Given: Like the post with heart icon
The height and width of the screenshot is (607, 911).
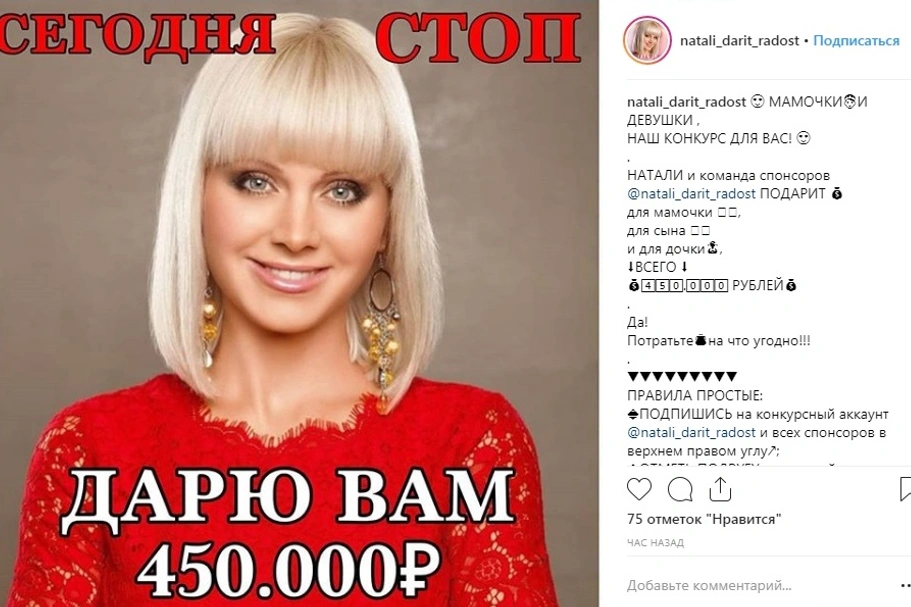Looking at the screenshot, I should click(639, 489).
